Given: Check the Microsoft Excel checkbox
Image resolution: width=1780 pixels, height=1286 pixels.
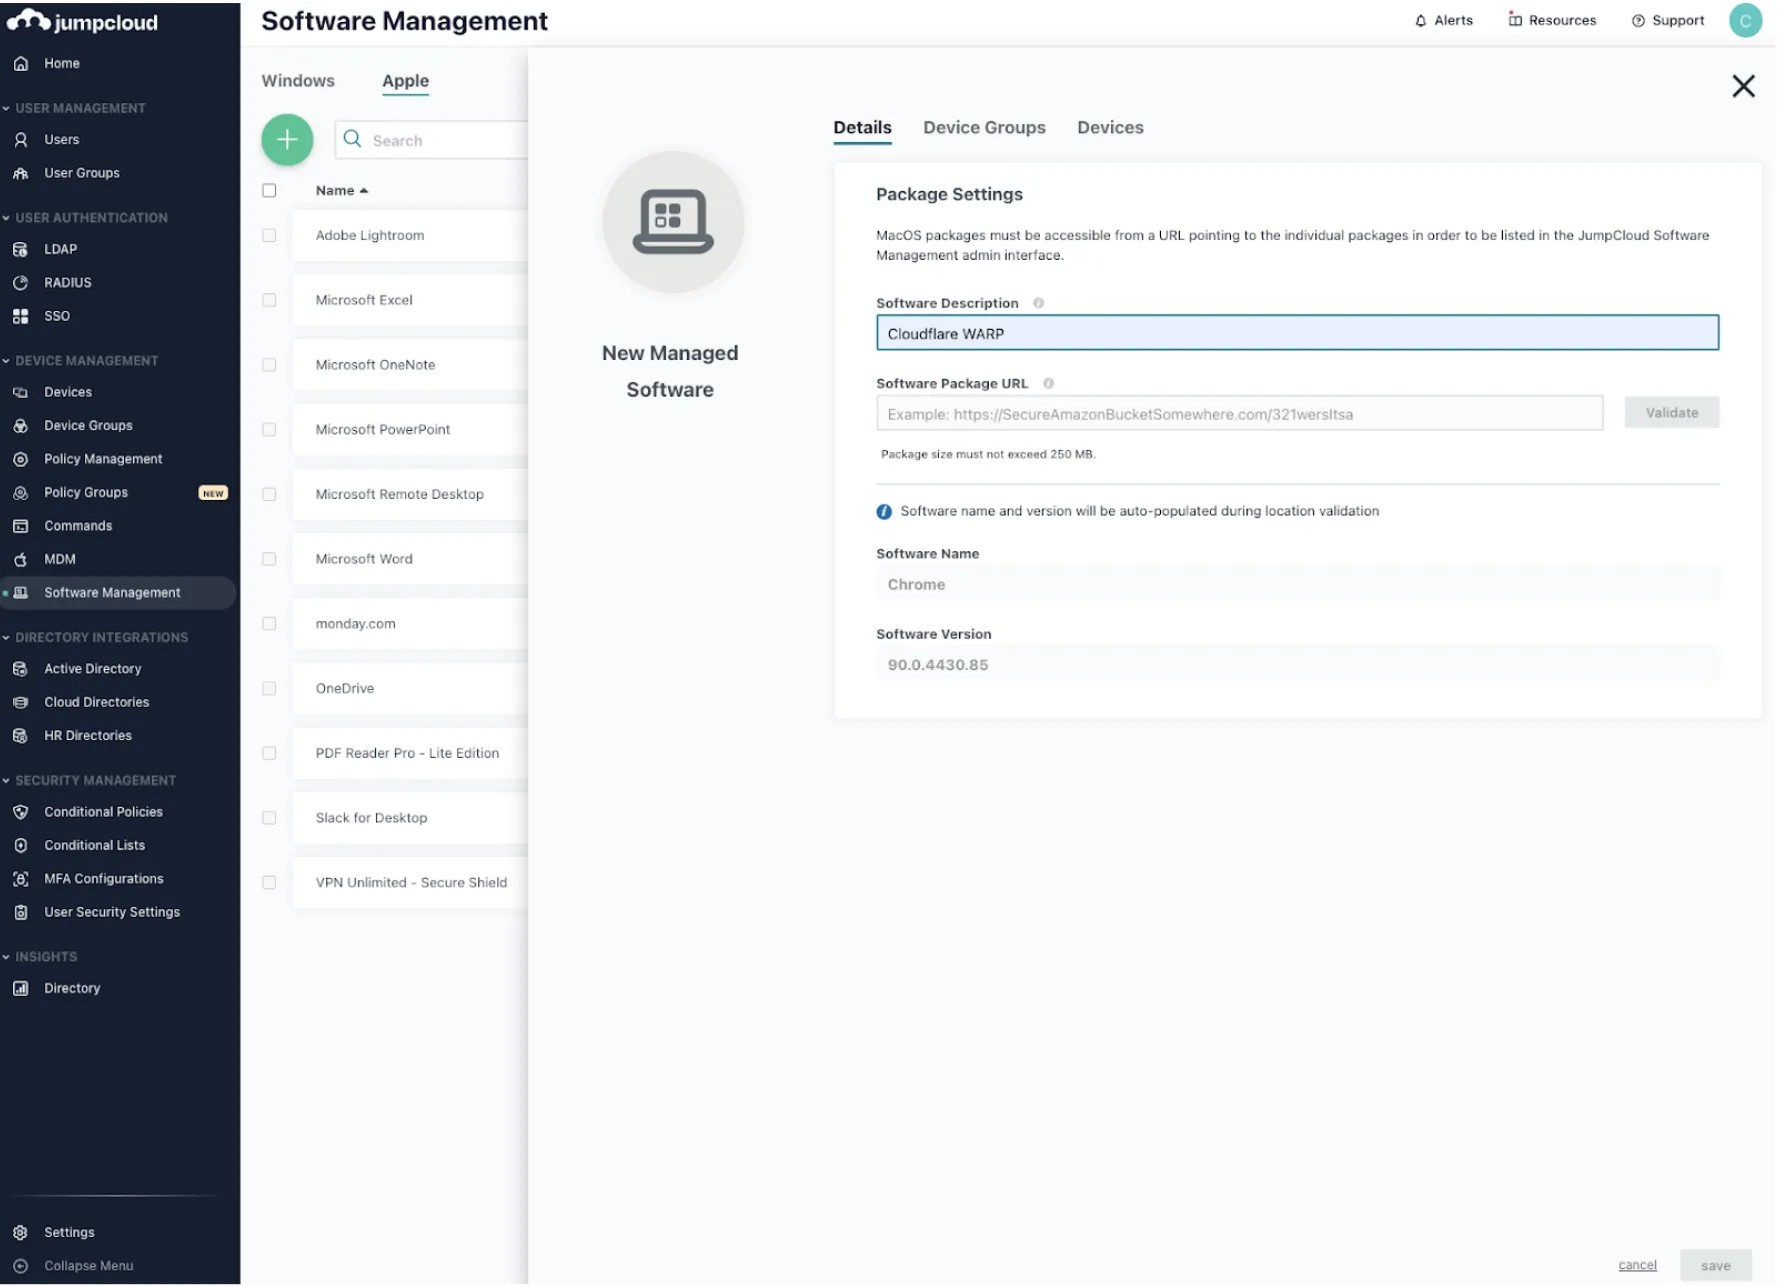Looking at the screenshot, I should pyautogui.click(x=268, y=300).
